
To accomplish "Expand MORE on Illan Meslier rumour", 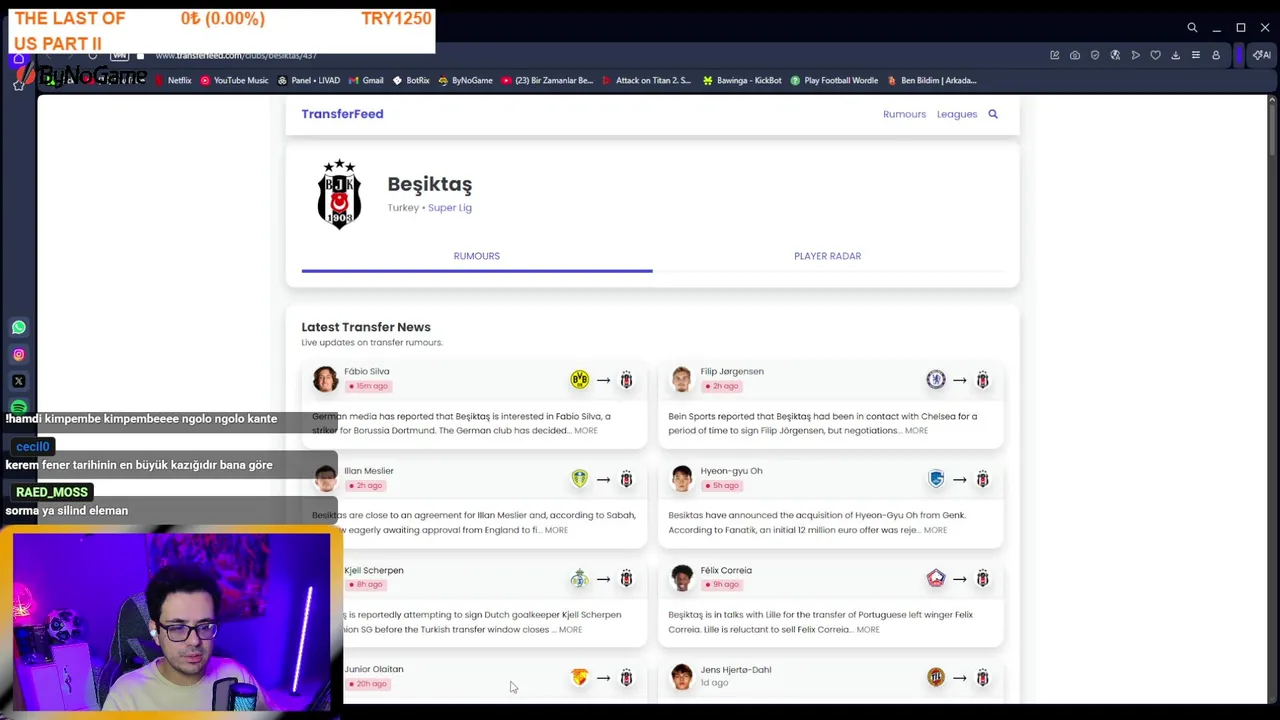I will pyautogui.click(x=556, y=530).
